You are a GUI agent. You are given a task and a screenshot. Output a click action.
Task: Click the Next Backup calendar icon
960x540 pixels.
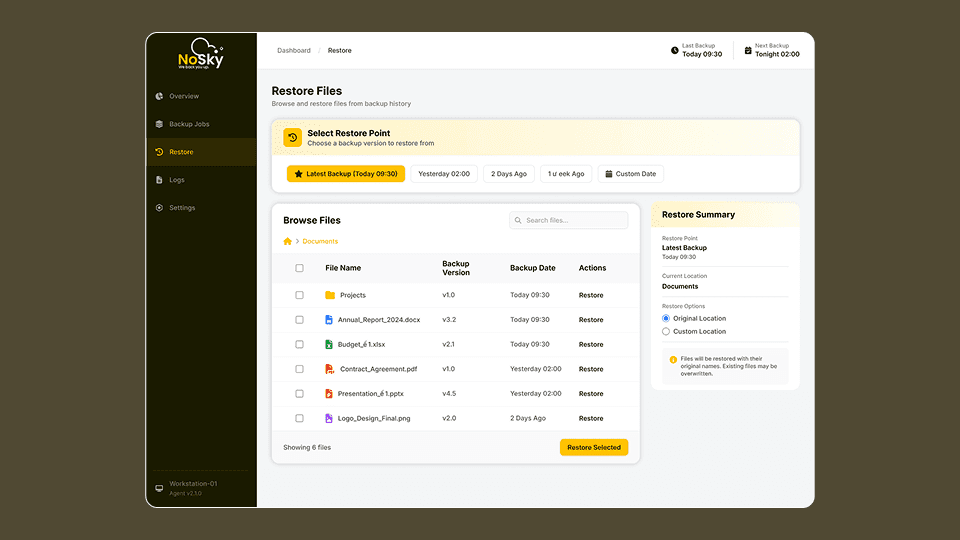coord(747,50)
